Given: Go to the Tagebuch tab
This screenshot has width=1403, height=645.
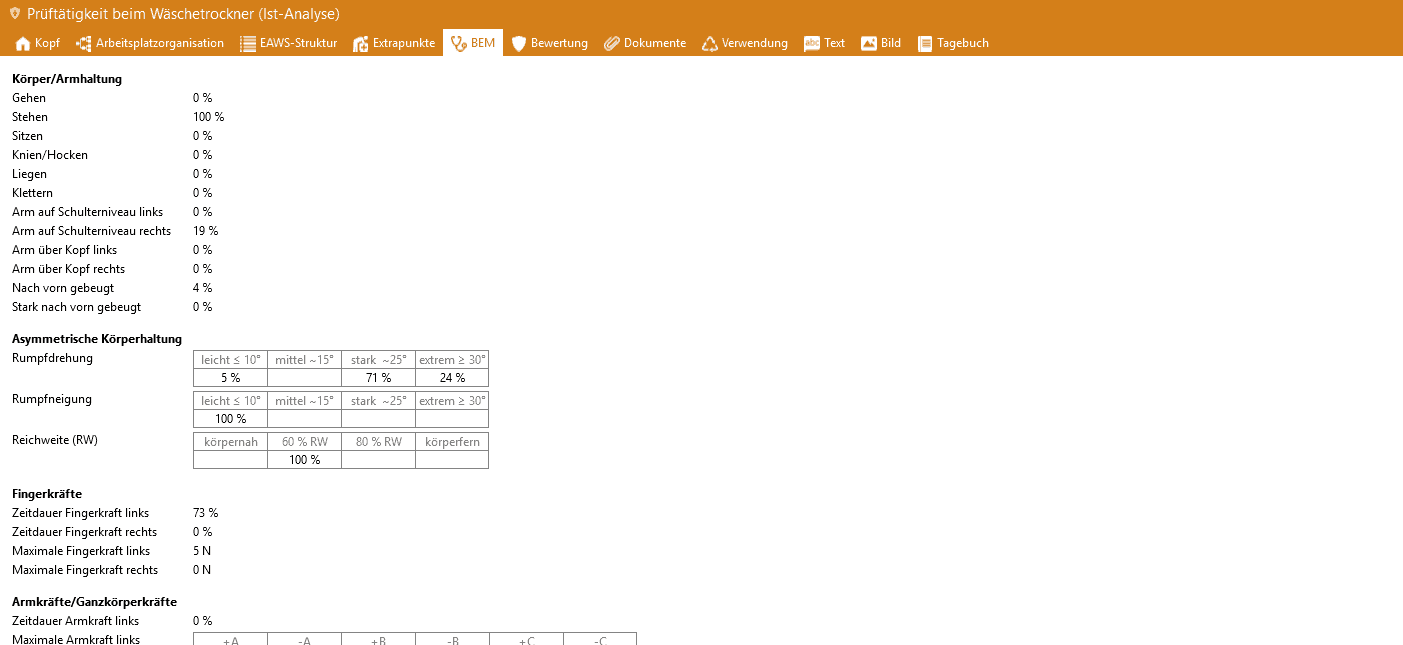Looking at the screenshot, I should click(953, 44).
